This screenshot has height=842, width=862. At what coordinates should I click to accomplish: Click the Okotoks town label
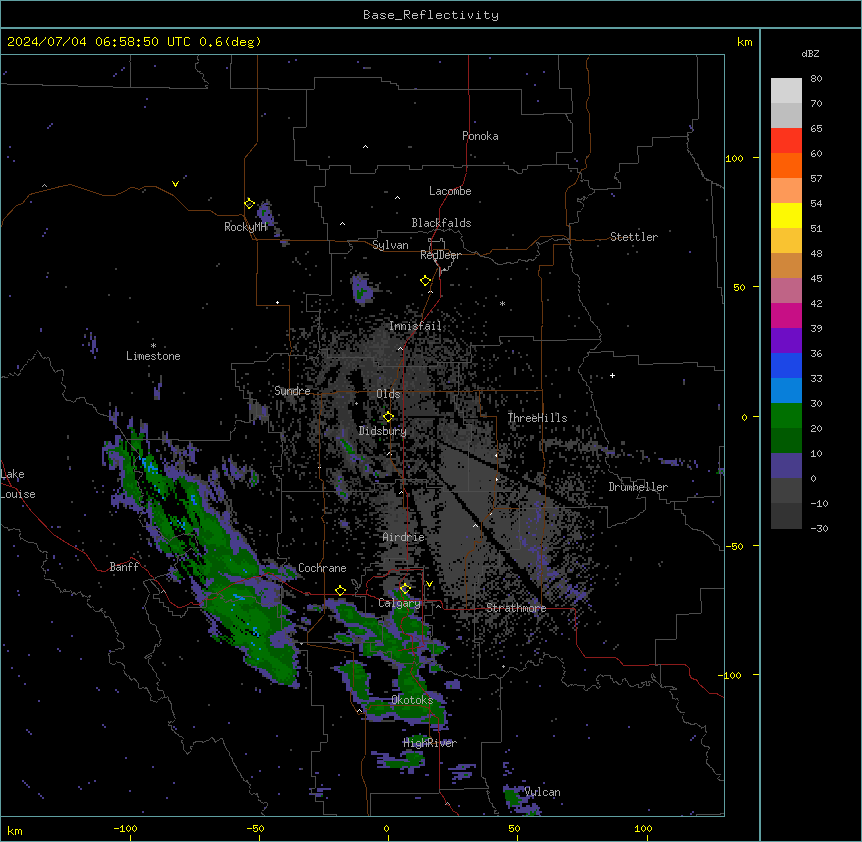pos(412,700)
